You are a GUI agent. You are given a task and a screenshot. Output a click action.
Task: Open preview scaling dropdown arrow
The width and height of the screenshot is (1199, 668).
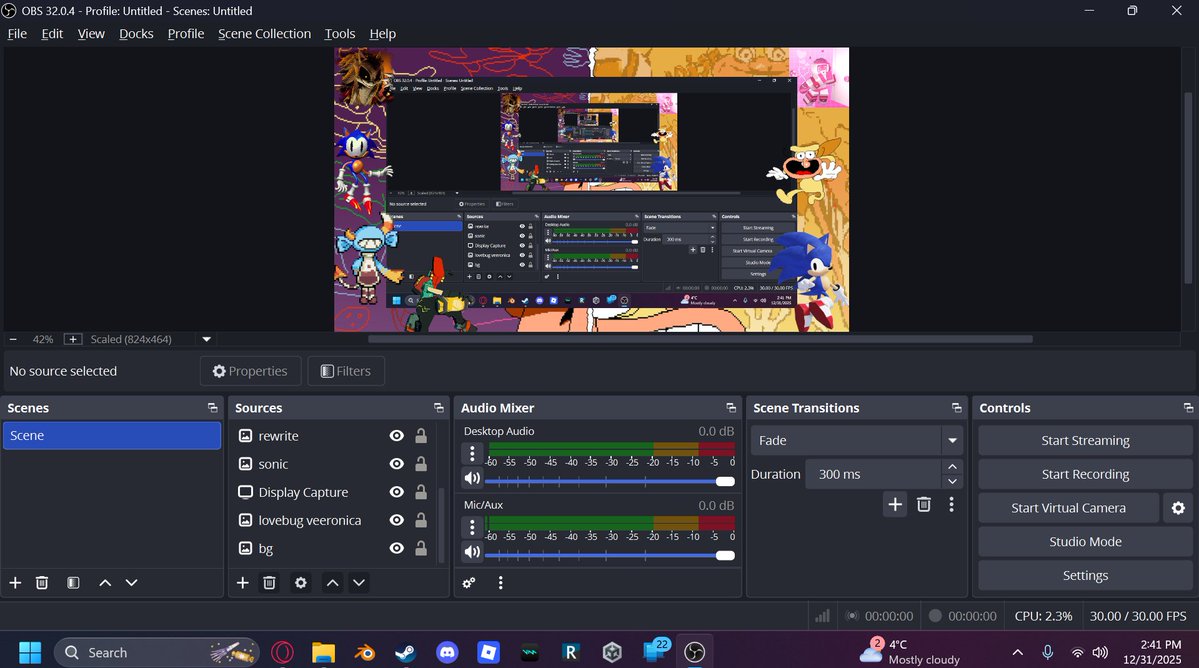tap(206, 339)
